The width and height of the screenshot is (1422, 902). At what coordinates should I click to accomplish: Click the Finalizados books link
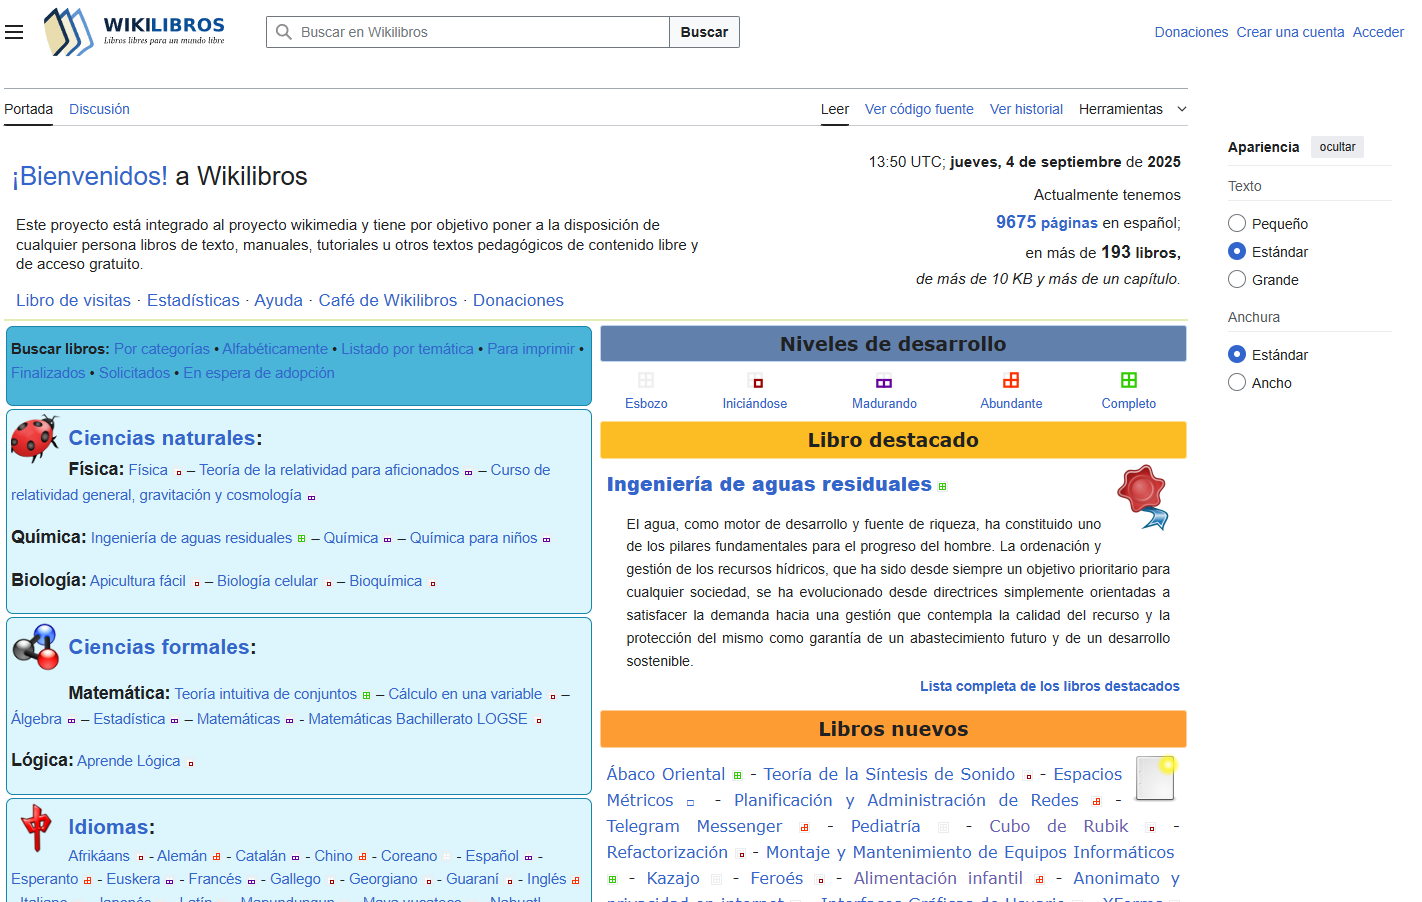coord(48,373)
